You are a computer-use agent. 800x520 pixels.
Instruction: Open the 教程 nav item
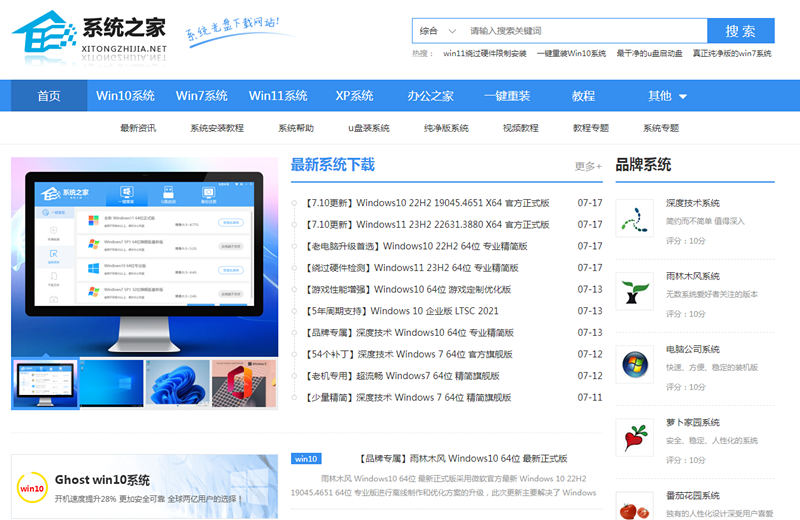pos(583,96)
